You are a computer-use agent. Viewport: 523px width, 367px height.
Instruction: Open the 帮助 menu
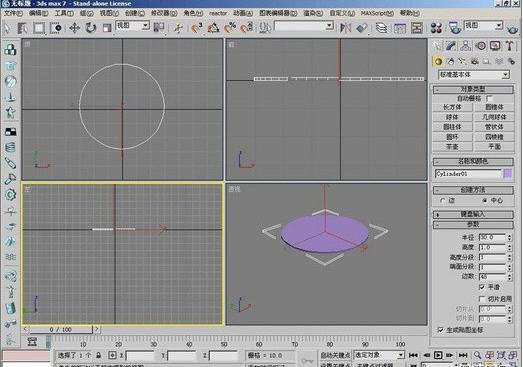click(x=410, y=13)
